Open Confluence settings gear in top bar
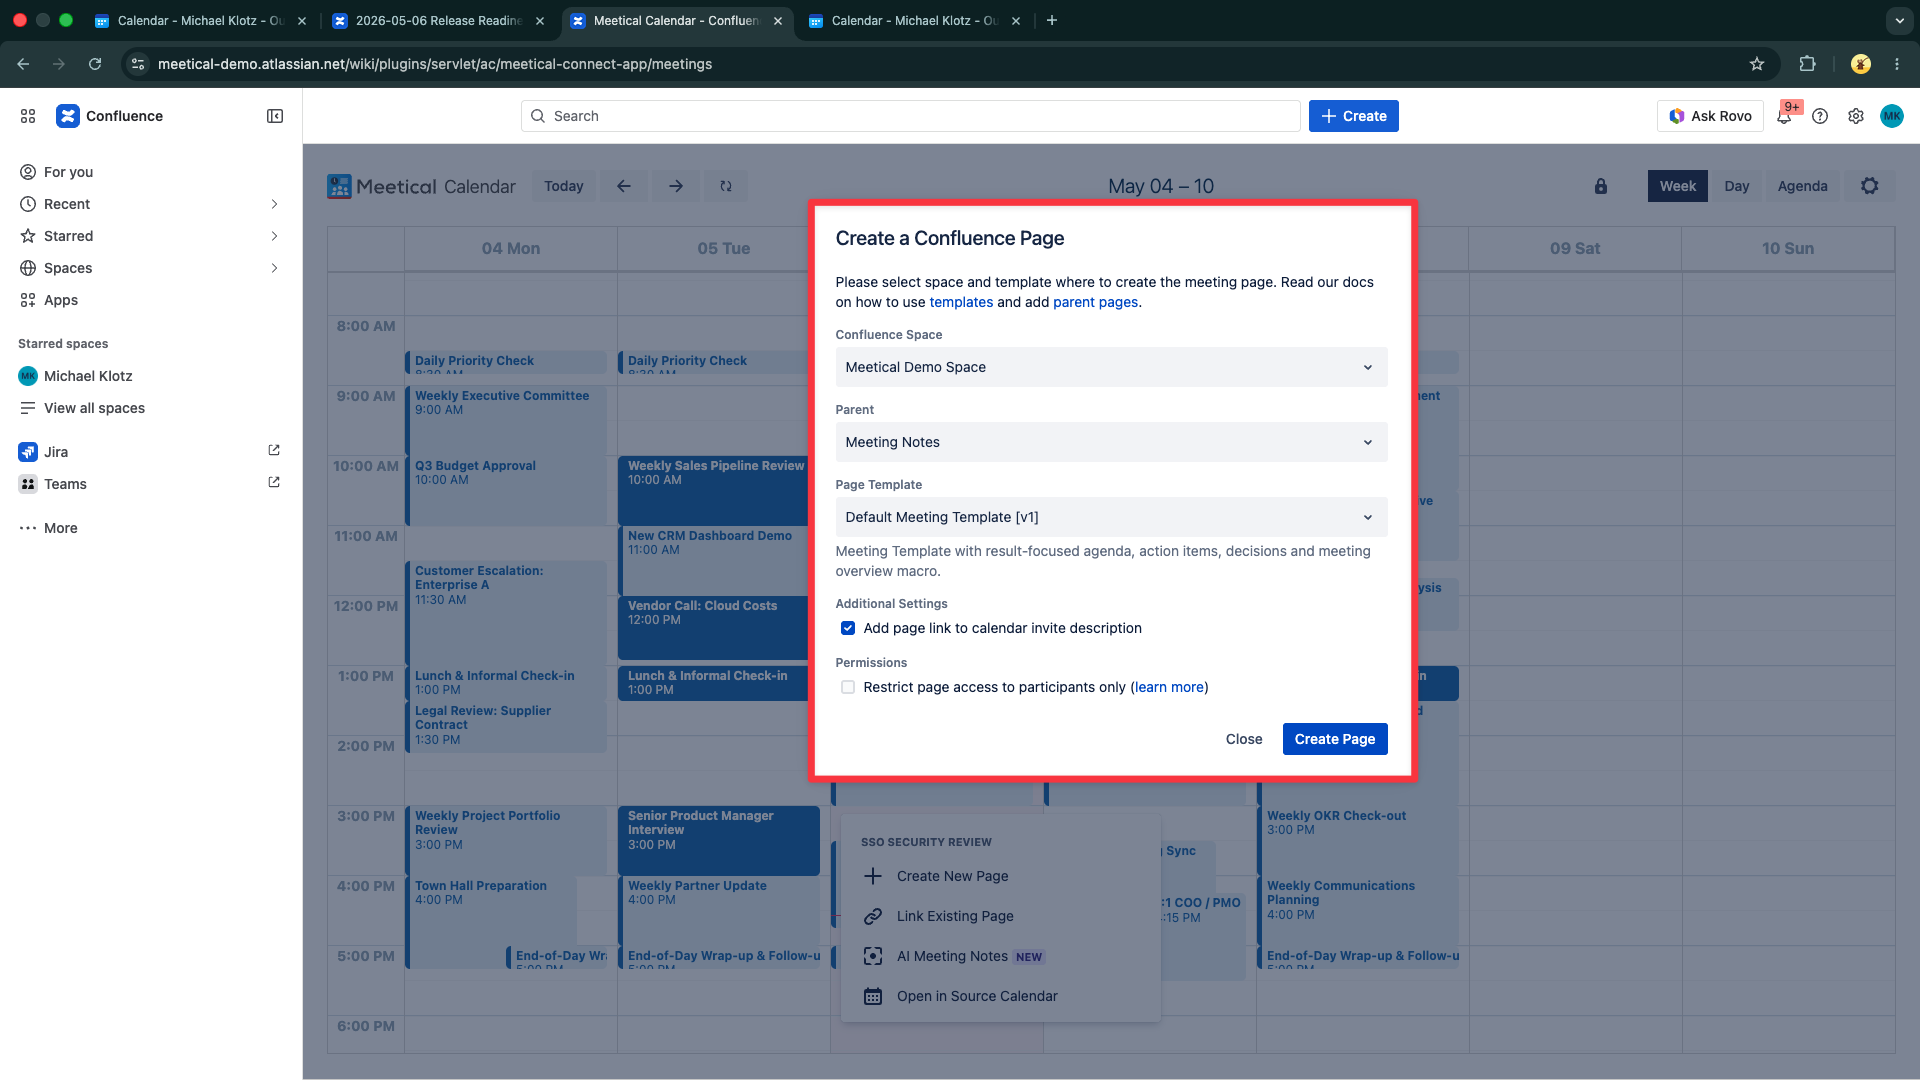This screenshot has width=1920, height=1080. tap(1856, 116)
